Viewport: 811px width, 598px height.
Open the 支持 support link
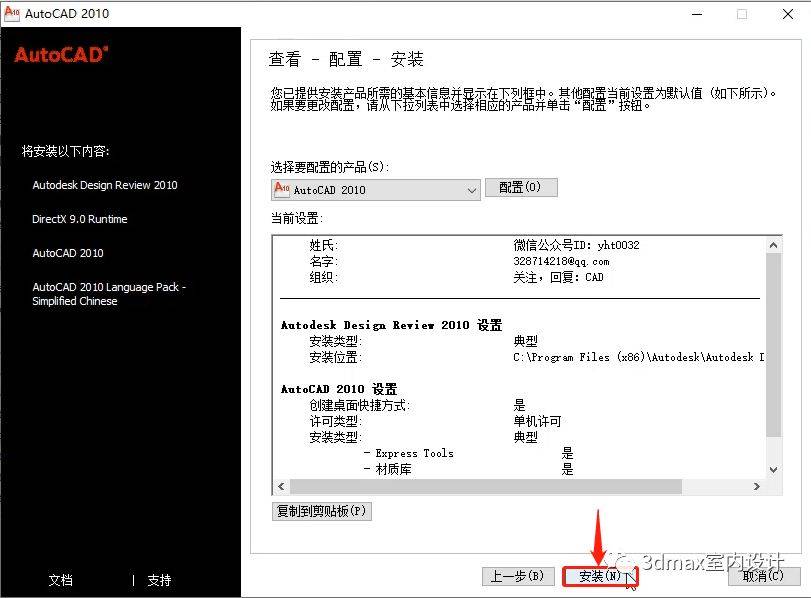click(x=159, y=580)
